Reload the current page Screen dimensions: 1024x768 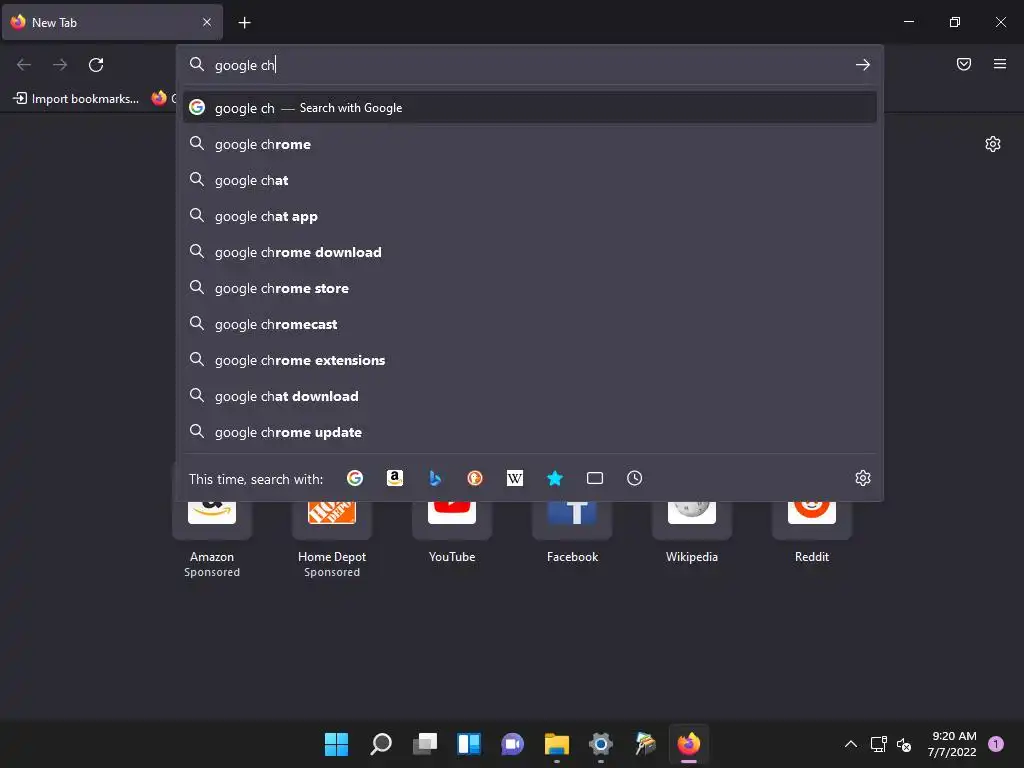[x=96, y=65]
